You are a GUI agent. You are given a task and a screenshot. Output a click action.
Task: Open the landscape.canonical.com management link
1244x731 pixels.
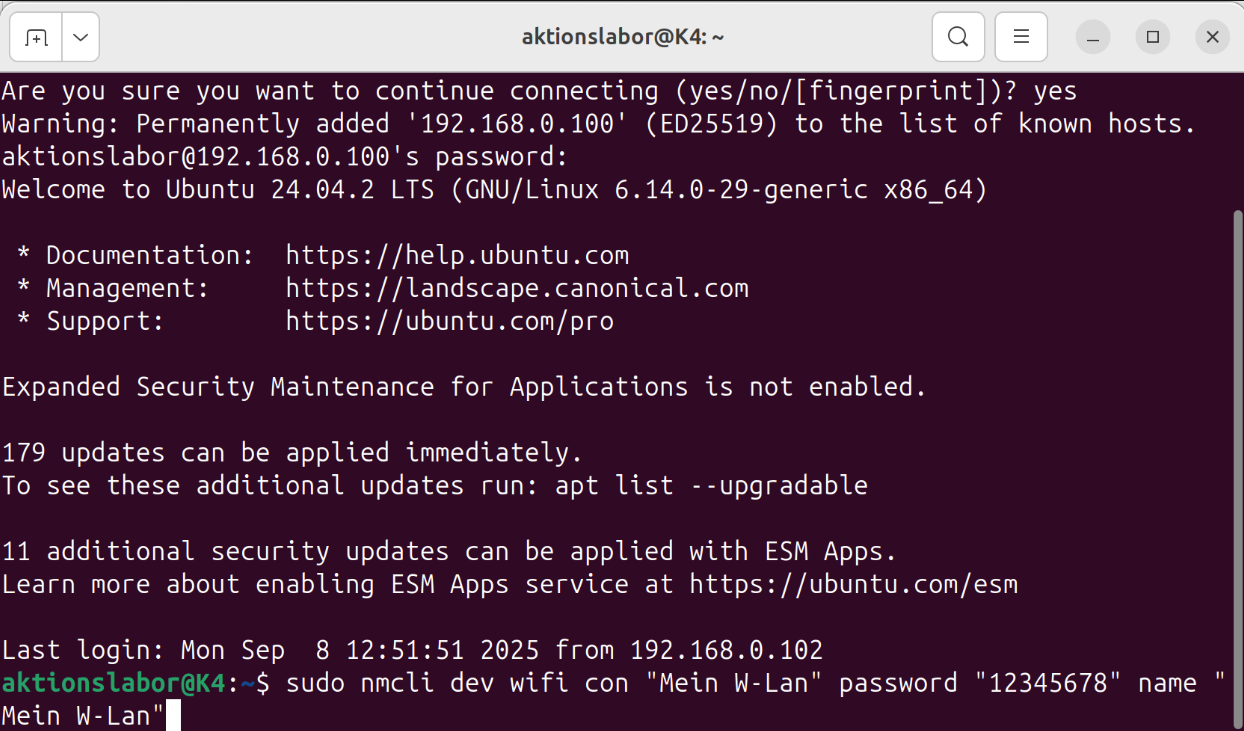click(516, 288)
